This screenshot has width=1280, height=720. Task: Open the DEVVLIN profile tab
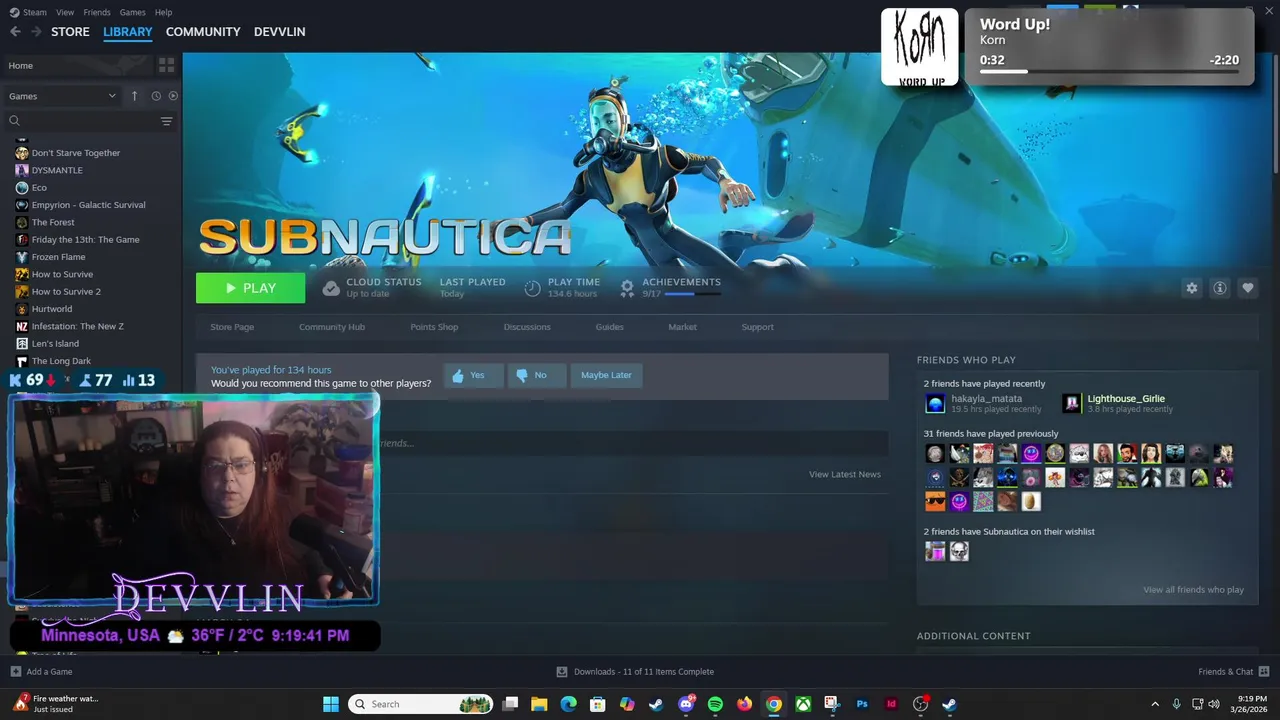coord(280,32)
